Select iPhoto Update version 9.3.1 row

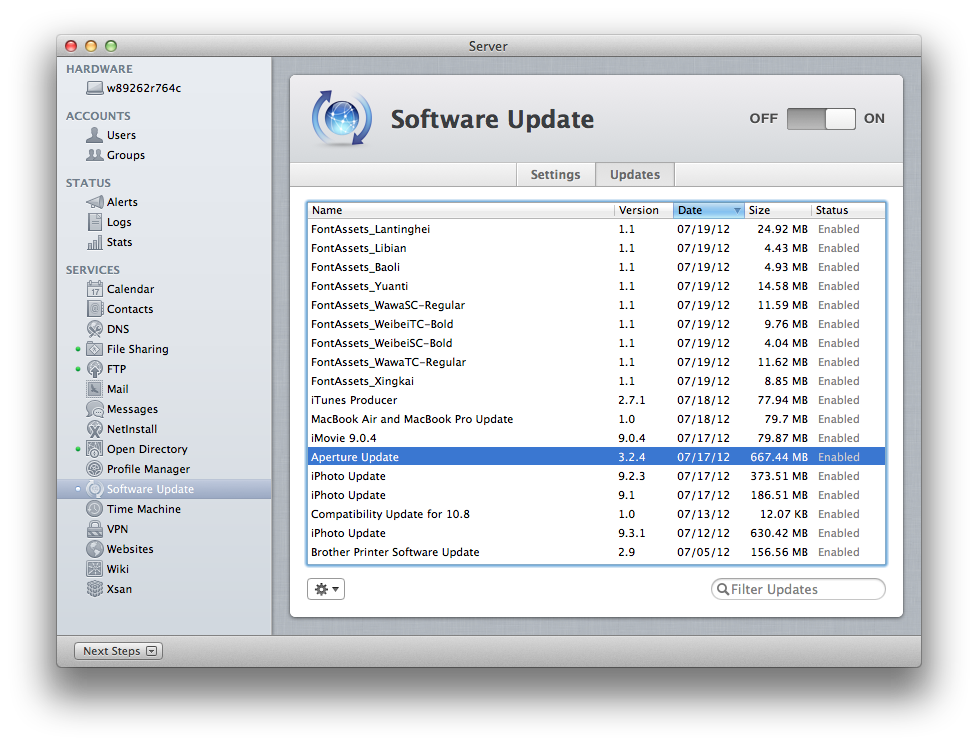pyautogui.click(x=596, y=533)
